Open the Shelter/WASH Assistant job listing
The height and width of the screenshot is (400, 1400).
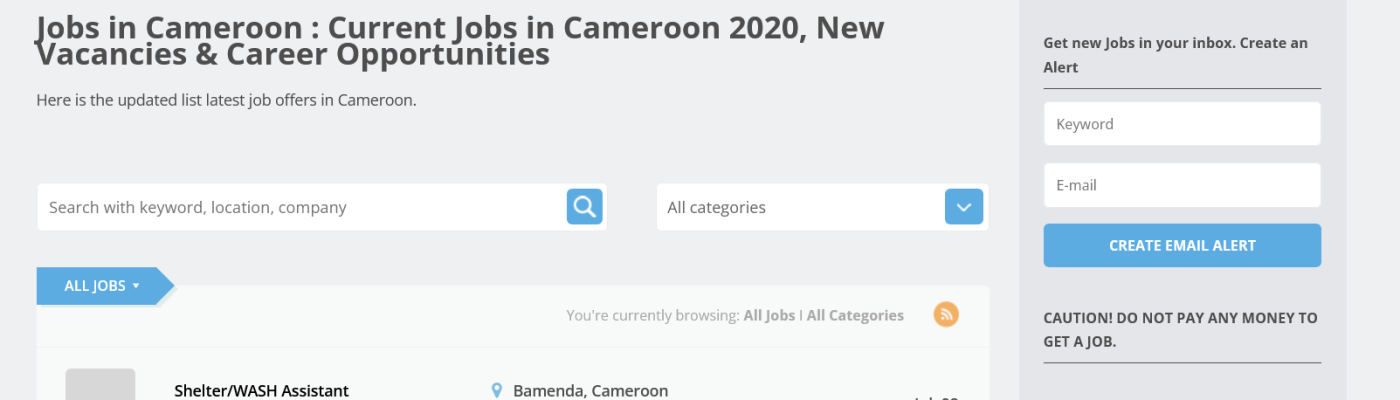click(x=262, y=390)
